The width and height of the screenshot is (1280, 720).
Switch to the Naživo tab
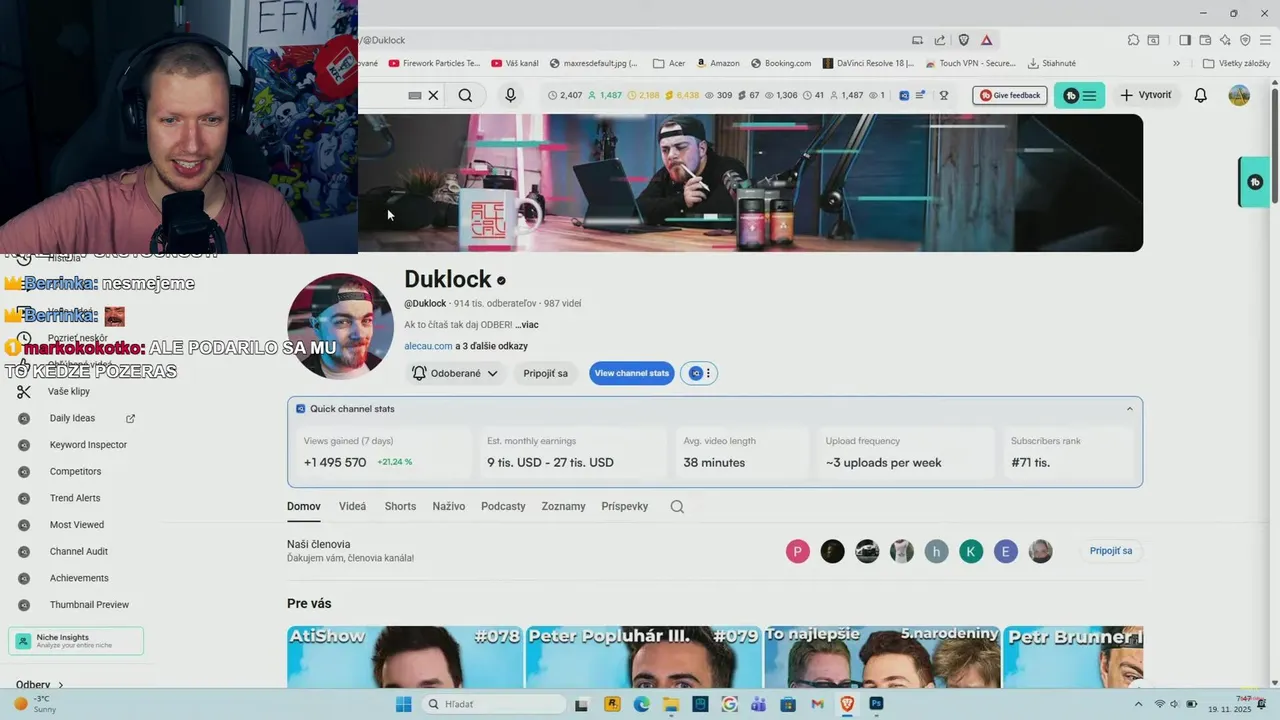pyautogui.click(x=449, y=506)
